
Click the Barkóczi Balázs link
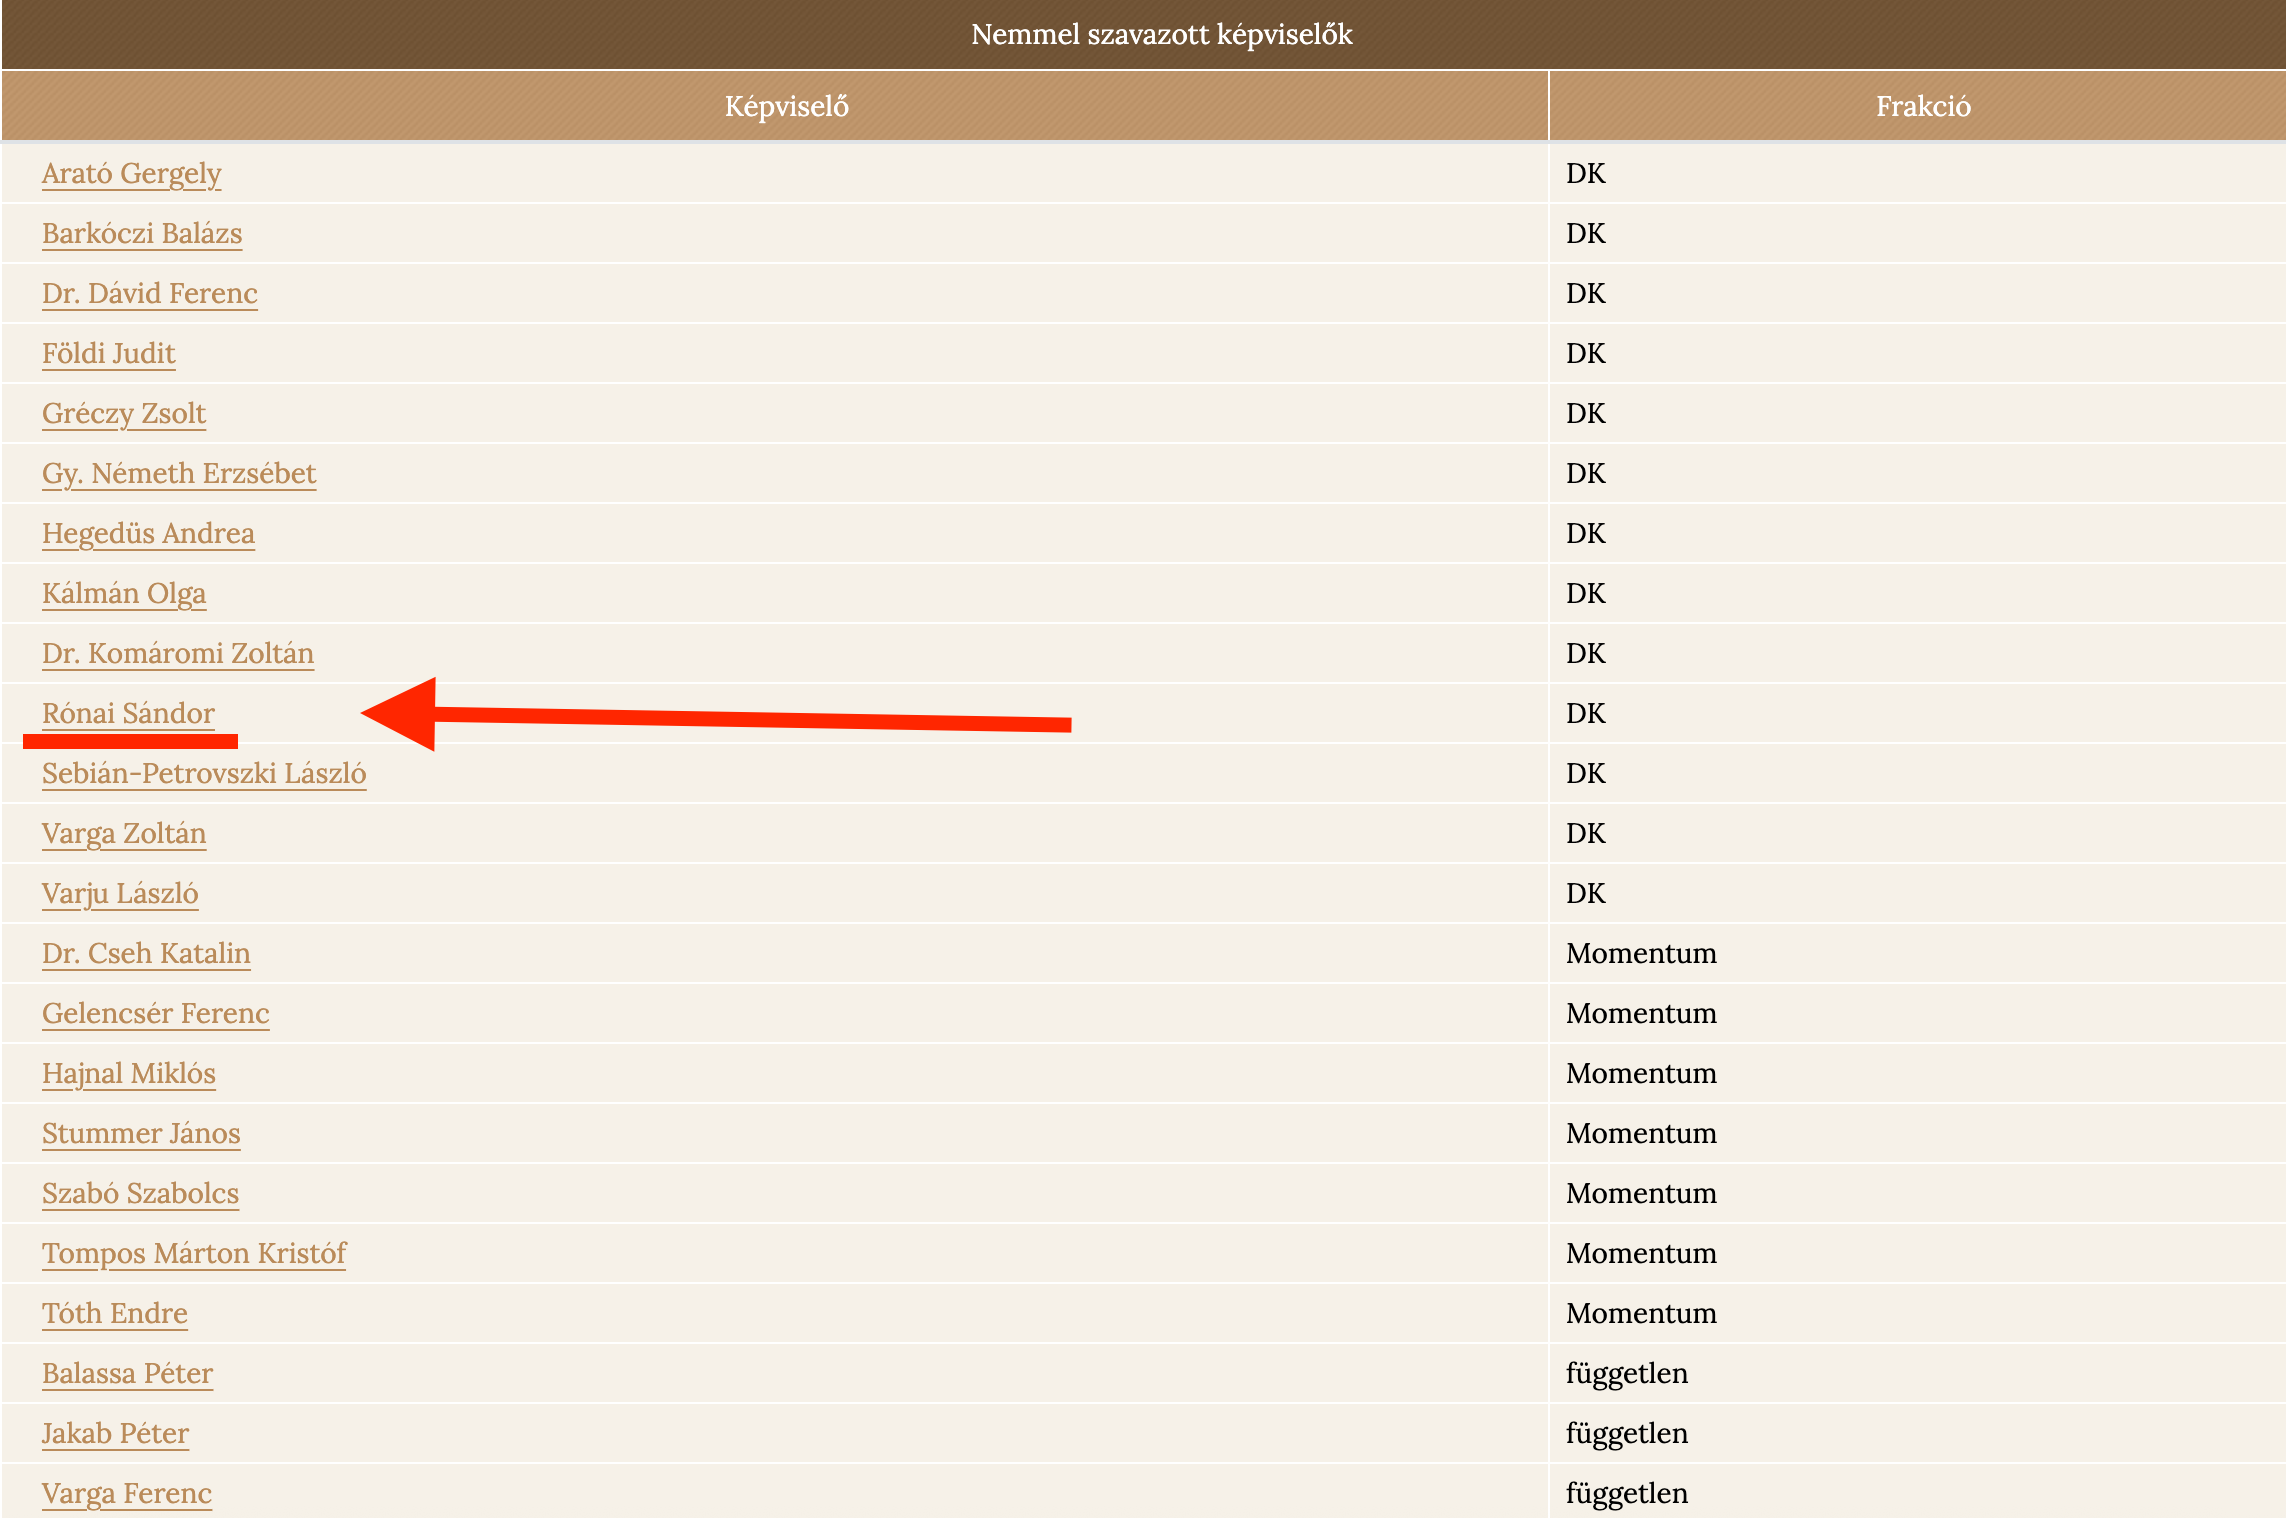(x=141, y=234)
